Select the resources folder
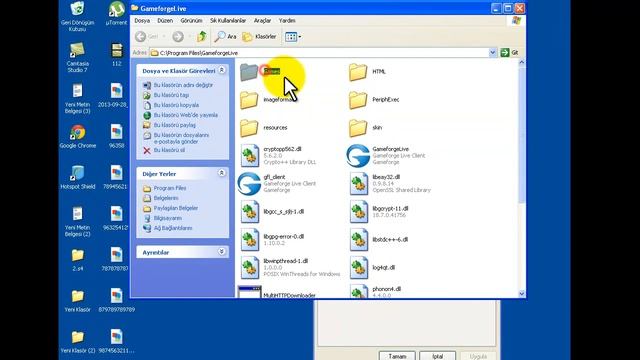Screen dimensions: 640x360 pos(264,128)
